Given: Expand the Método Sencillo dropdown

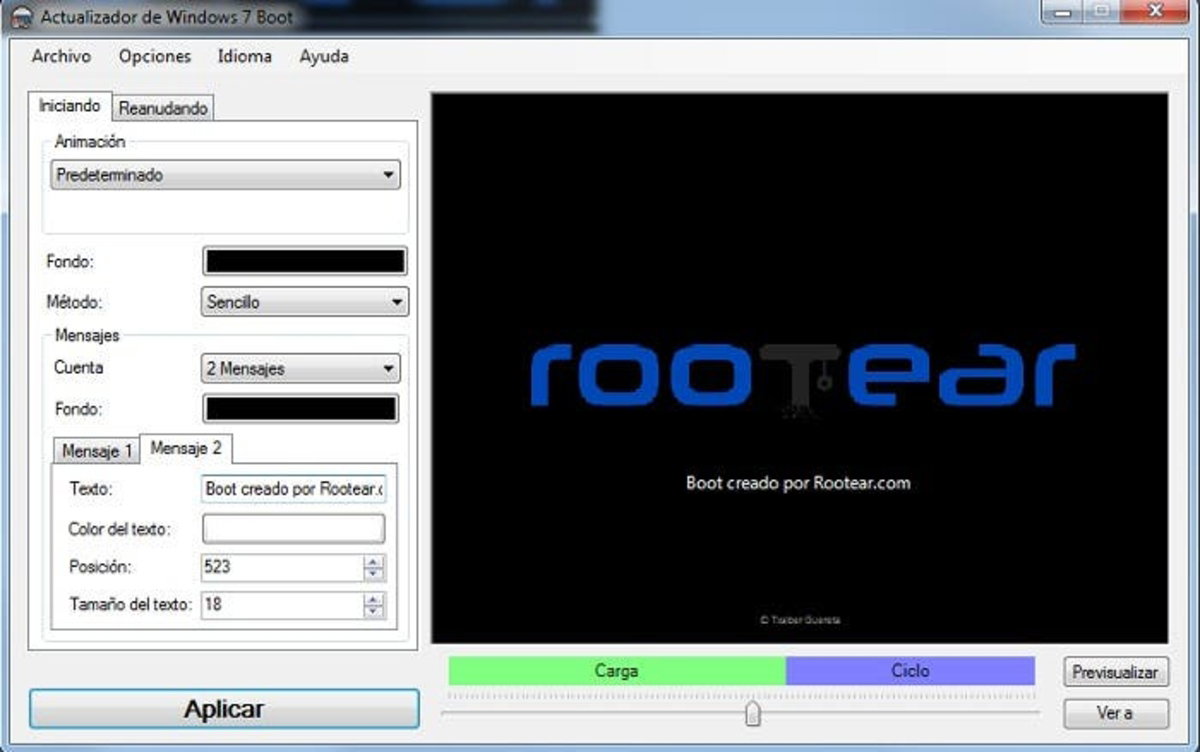Looking at the screenshot, I should click(305, 301).
